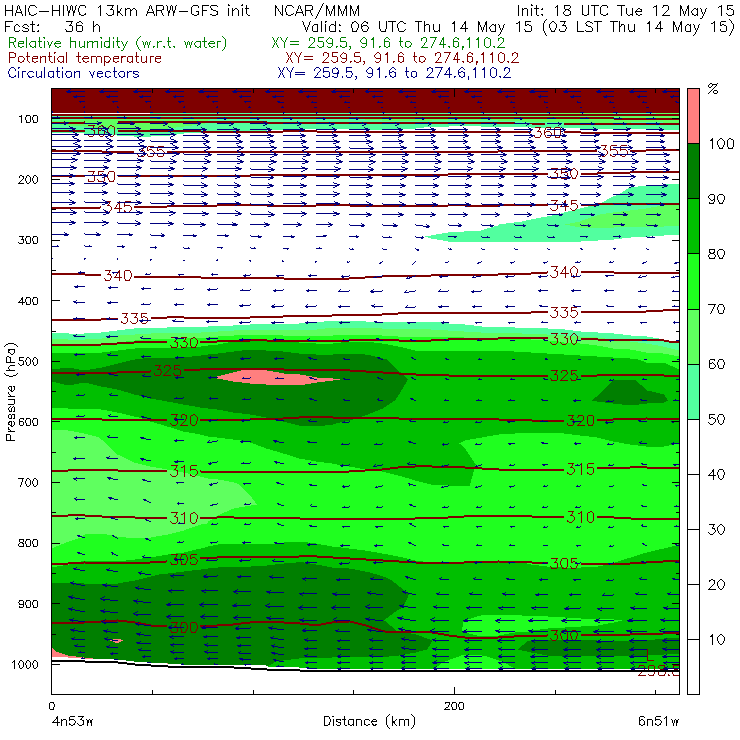Image resolution: width=740 pixels, height=740 pixels.
Task: Click the 'NCAR/MMM' header text
Action: tap(317, 10)
